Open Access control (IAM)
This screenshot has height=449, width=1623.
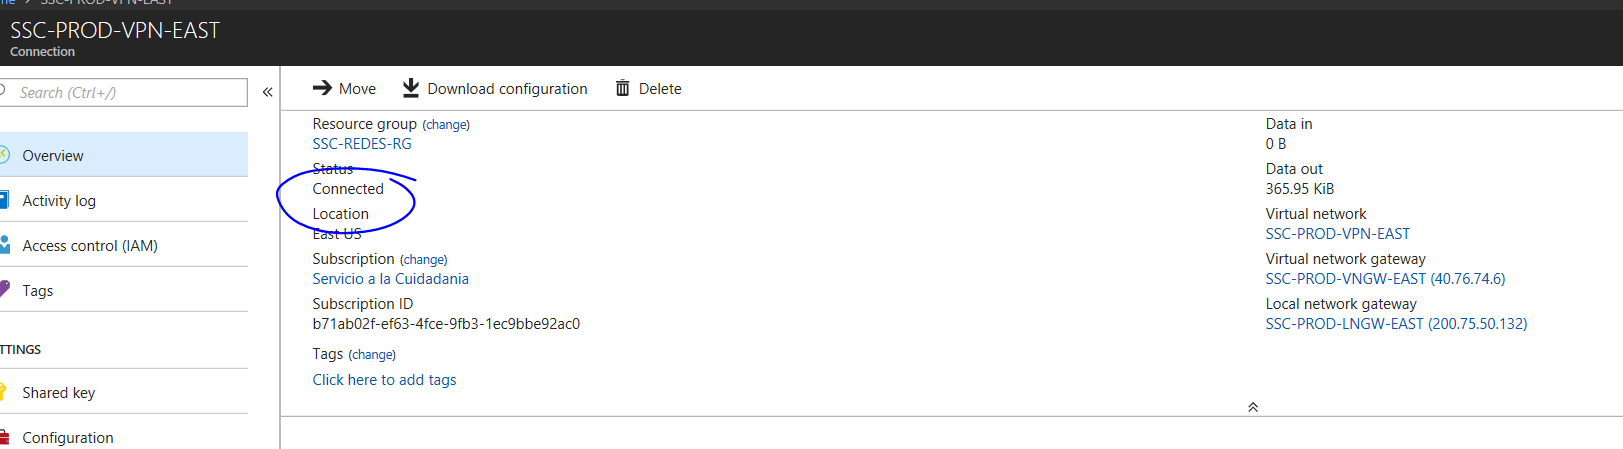click(124, 245)
